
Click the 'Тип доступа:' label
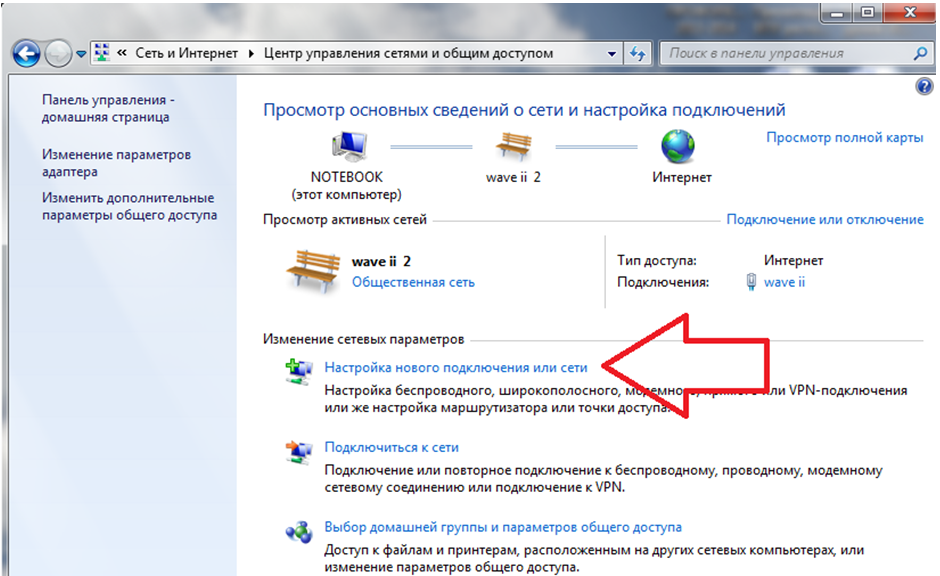point(657,261)
